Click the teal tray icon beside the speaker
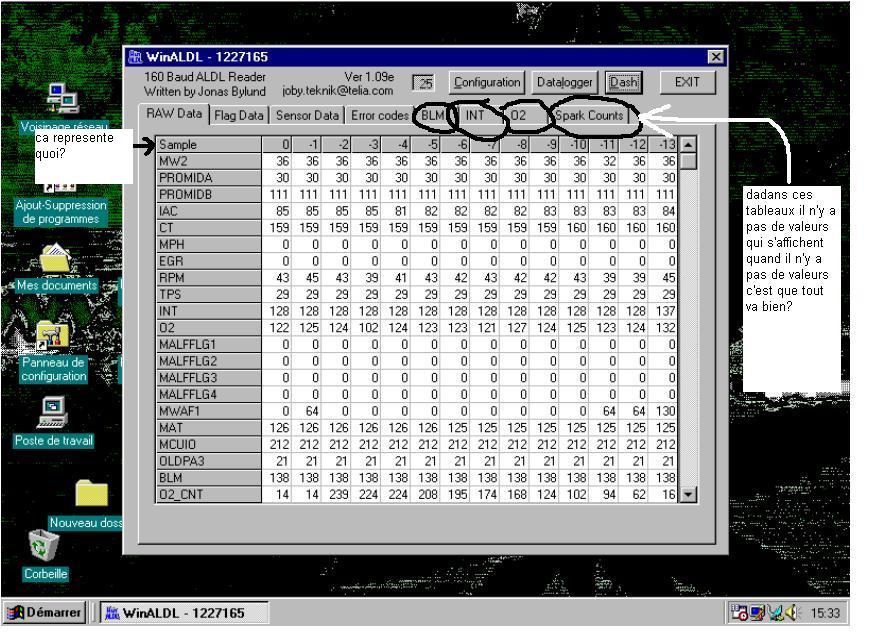 click(775, 612)
